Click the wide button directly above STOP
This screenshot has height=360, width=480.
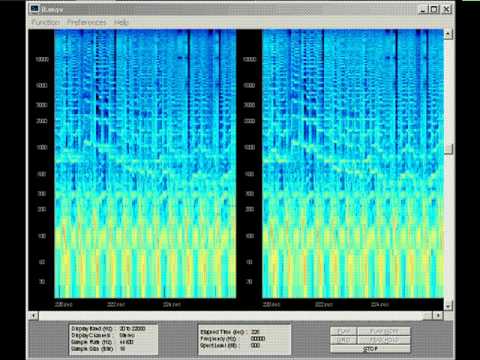pyautogui.click(x=384, y=340)
